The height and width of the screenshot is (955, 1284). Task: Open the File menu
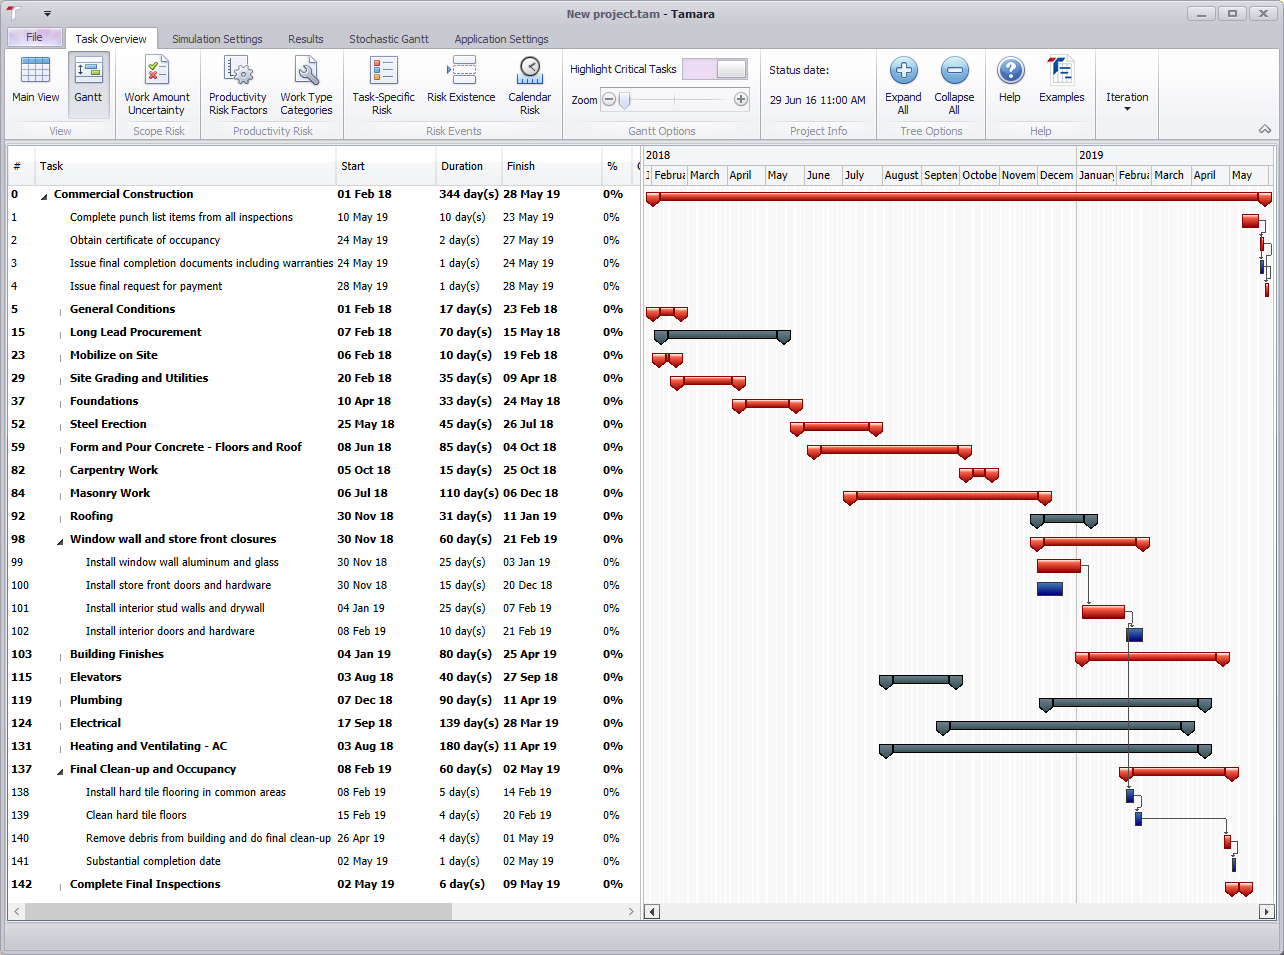click(34, 36)
